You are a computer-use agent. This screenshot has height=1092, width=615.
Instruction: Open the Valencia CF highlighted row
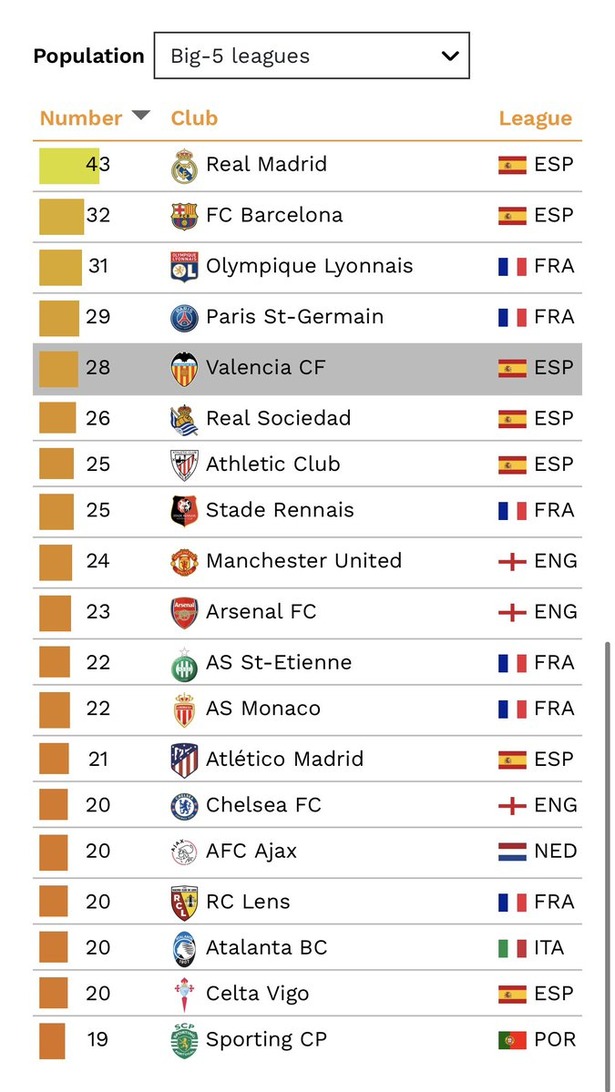coord(307,369)
